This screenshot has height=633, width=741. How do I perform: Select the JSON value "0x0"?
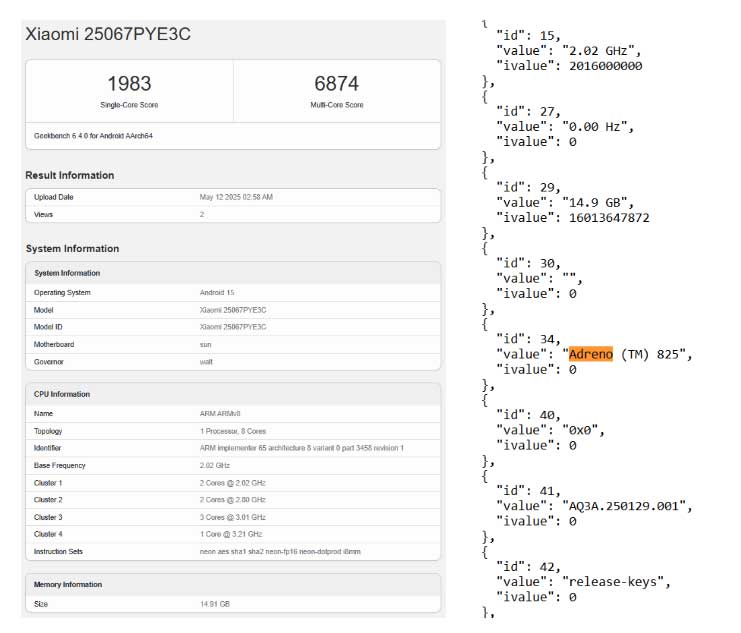(580, 430)
